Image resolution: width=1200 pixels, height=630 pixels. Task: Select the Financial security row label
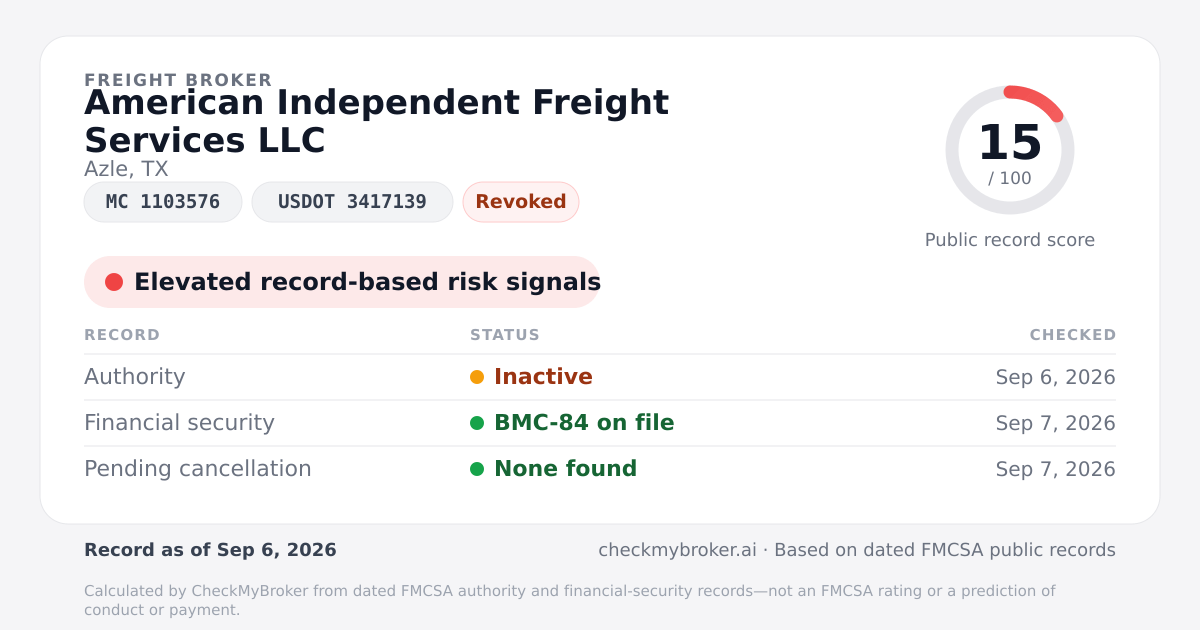click(179, 423)
